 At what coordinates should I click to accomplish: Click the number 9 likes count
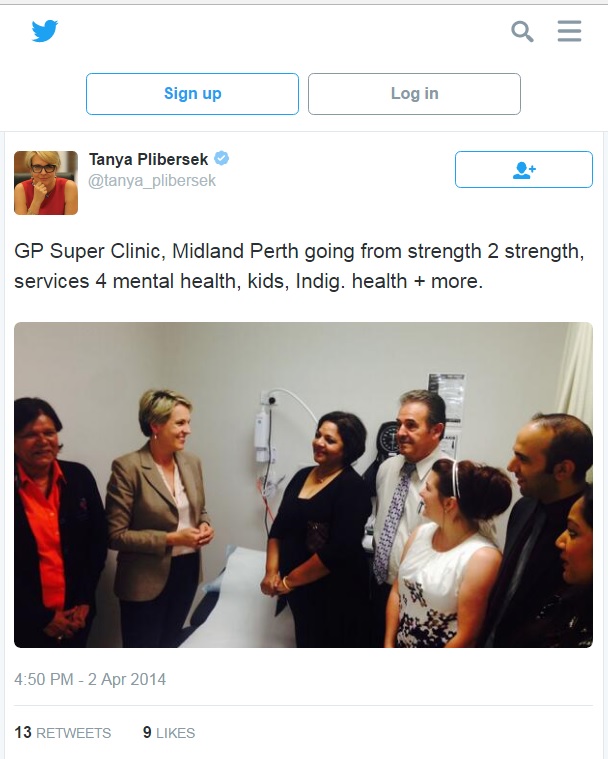click(147, 732)
